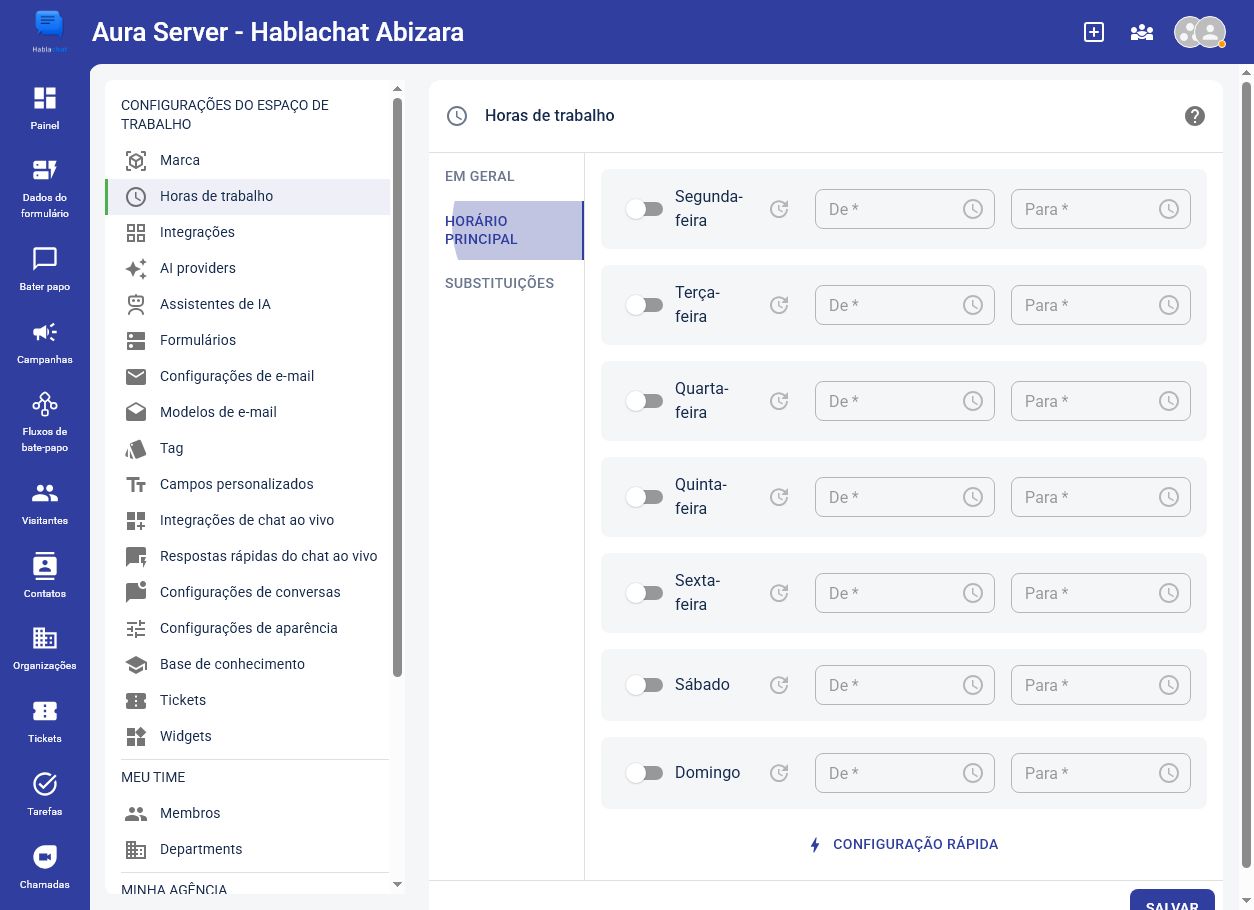
Task: Open Dados do formulário in sidebar
Action: tap(45, 170)
